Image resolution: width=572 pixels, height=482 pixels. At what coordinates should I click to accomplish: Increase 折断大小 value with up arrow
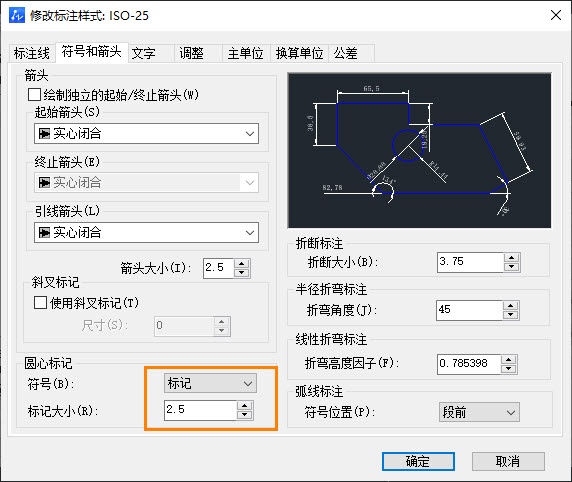511,258
